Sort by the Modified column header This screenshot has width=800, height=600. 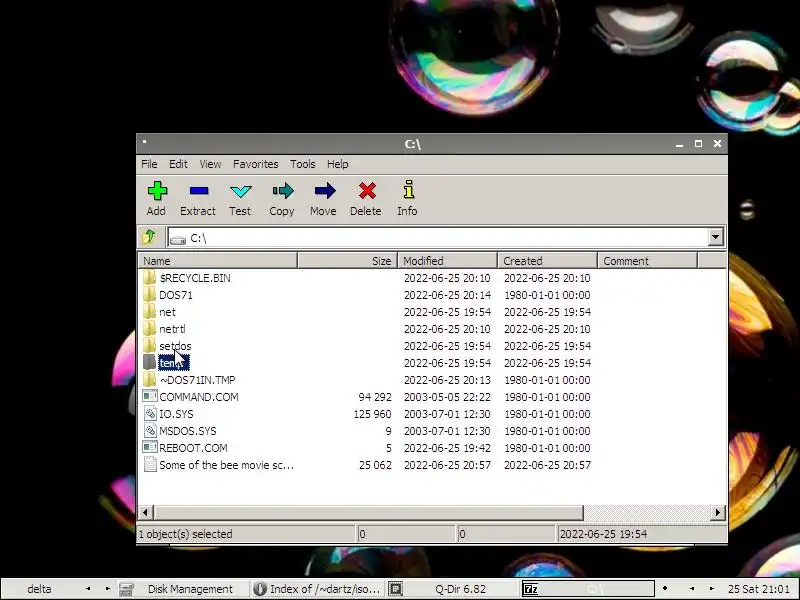tap(447, 261)
